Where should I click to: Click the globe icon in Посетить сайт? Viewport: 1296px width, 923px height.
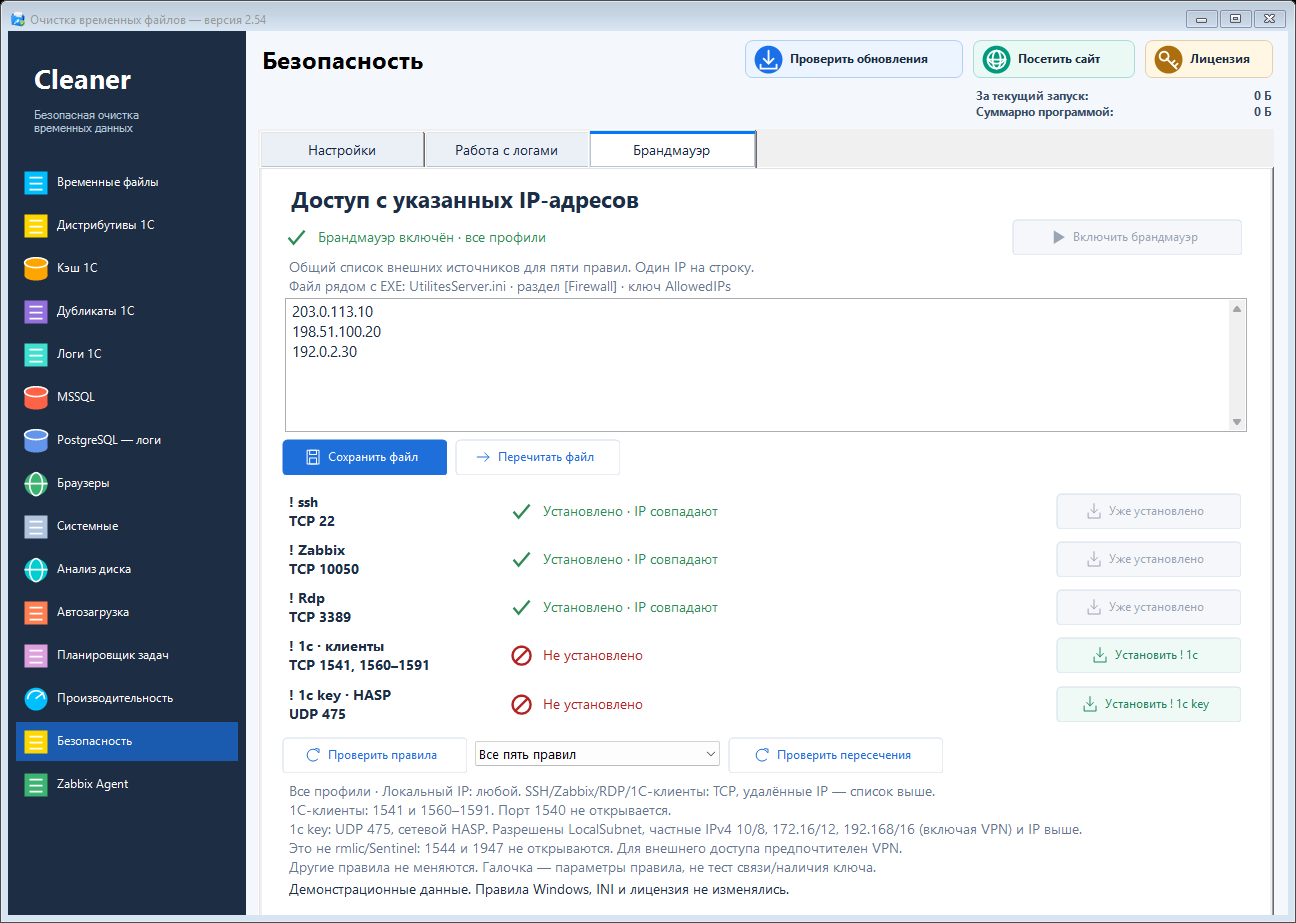[x=996, y=59]
